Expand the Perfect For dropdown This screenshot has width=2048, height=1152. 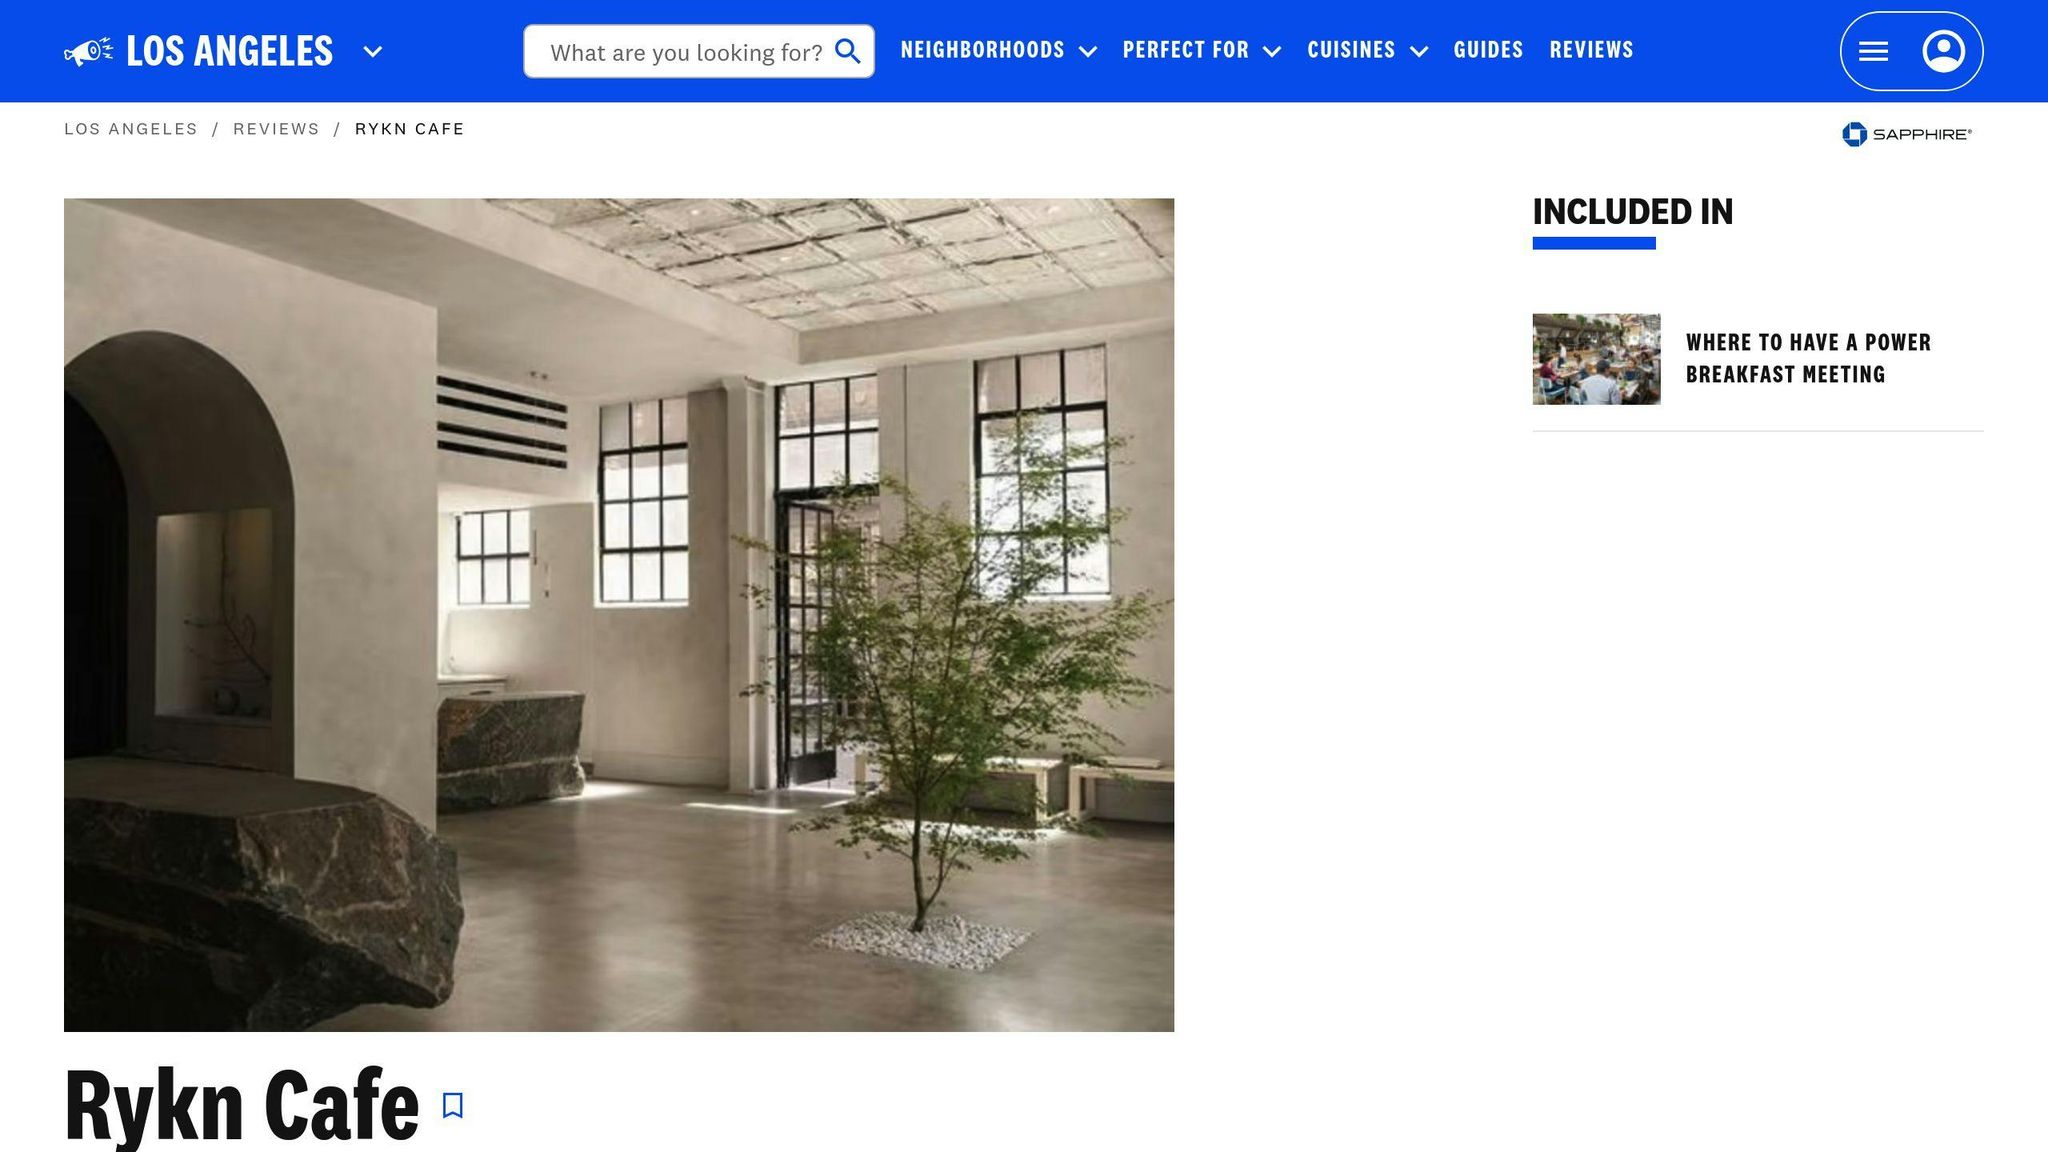[1201, 50]
